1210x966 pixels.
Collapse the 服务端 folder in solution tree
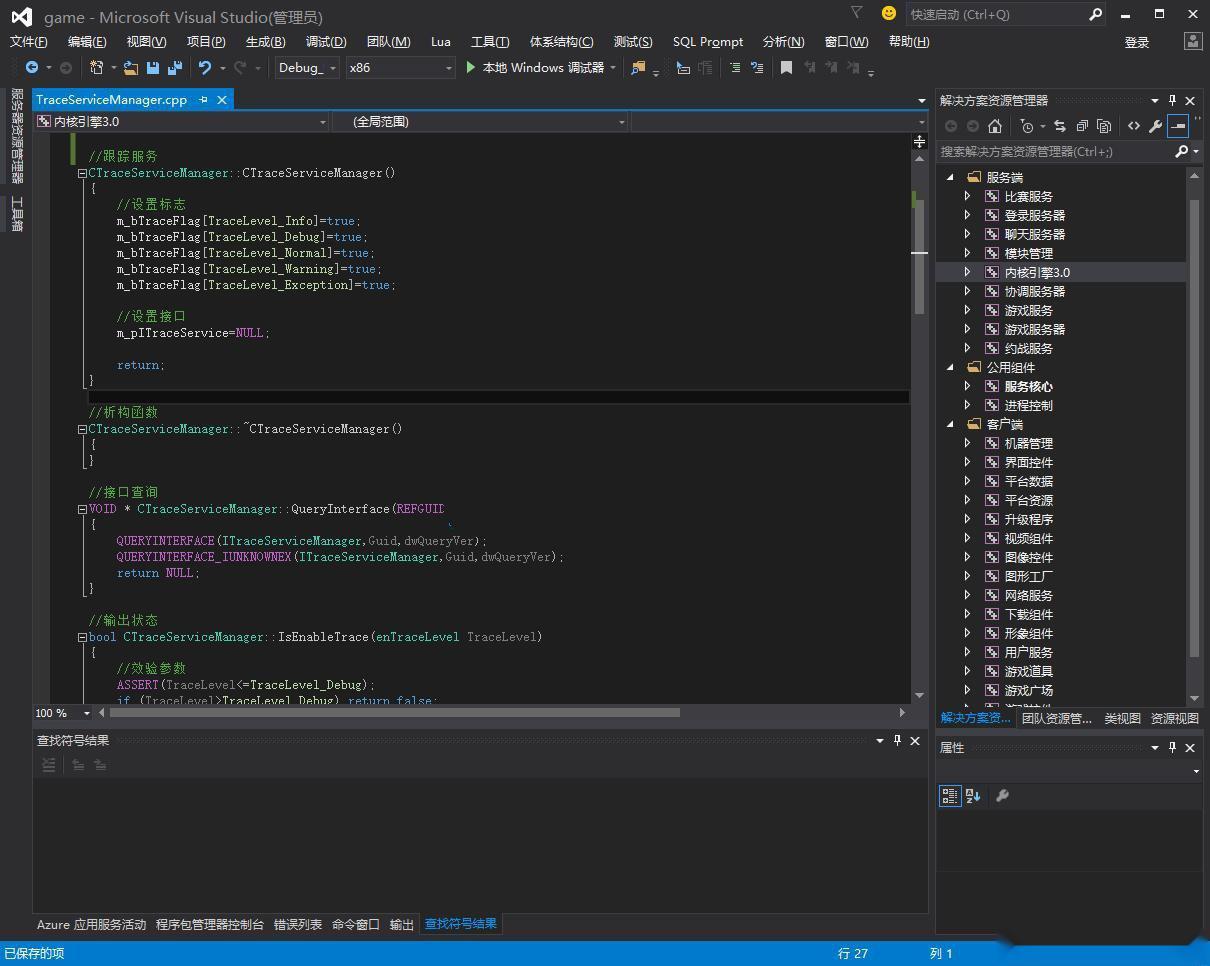951,177
